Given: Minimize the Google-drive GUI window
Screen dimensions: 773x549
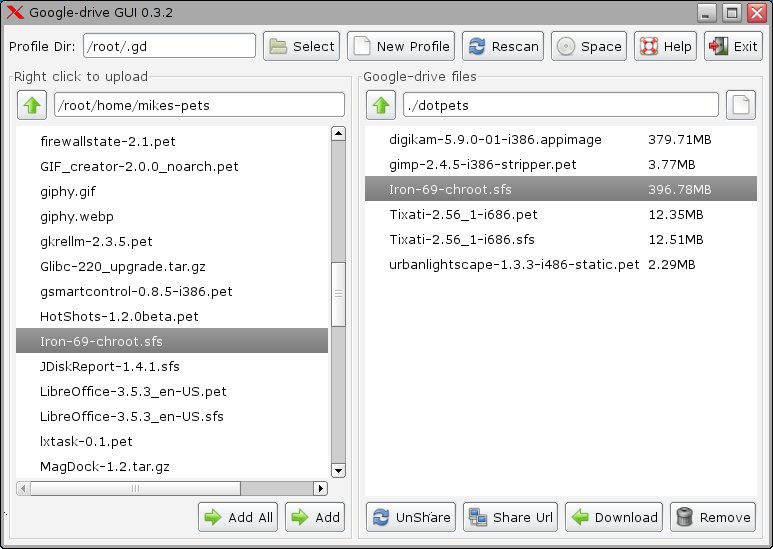Looking at the screenshot, I should click(706, 13).
